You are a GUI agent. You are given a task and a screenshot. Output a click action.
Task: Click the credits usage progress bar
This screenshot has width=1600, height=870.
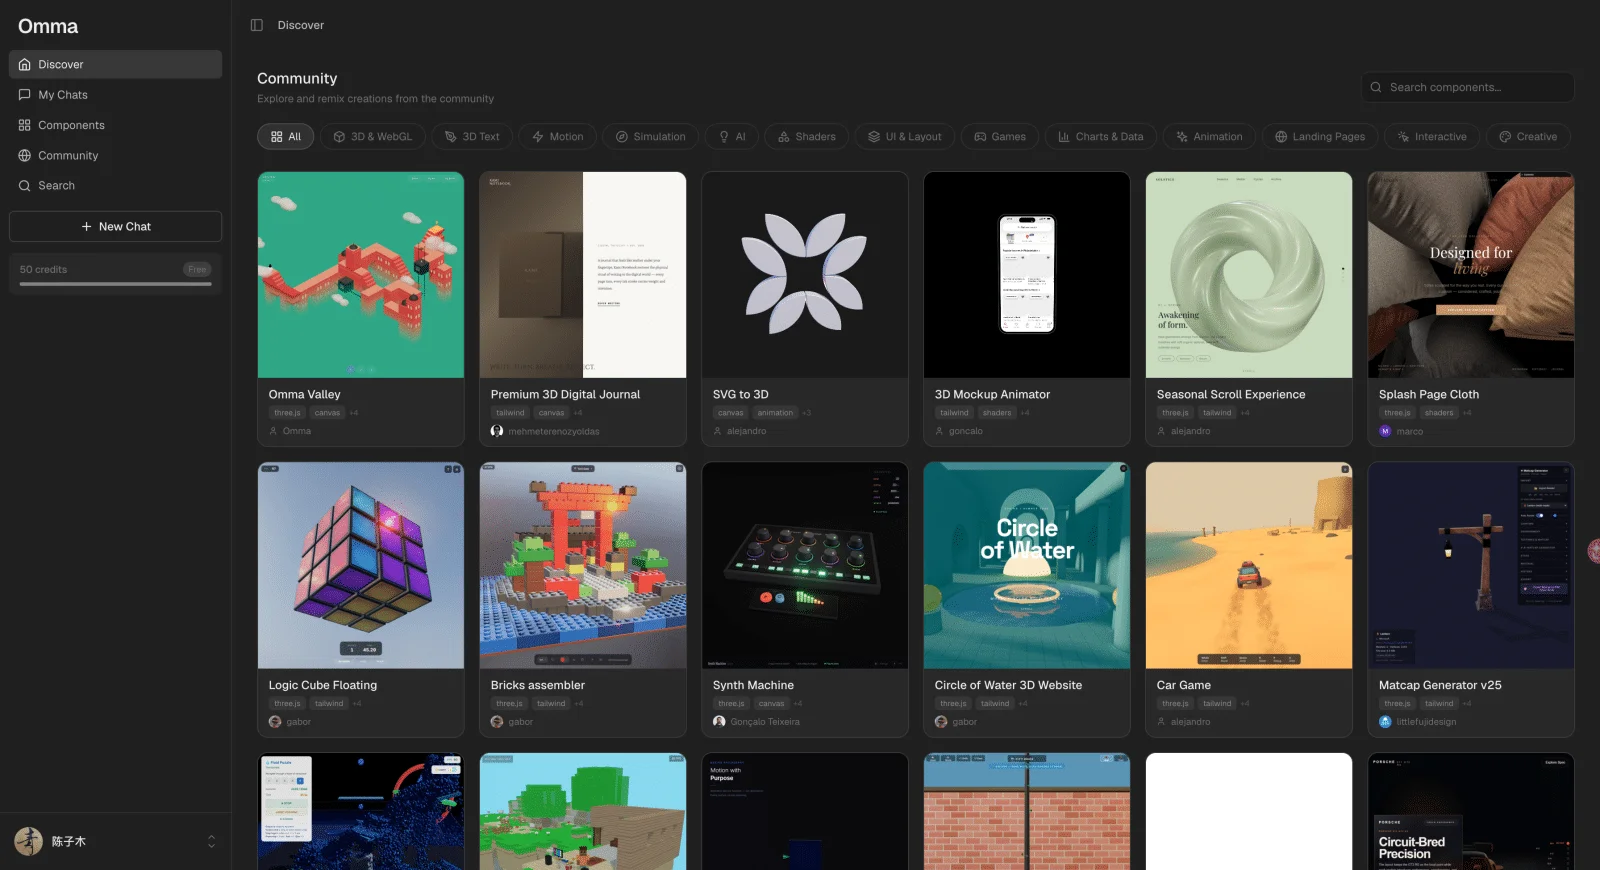(x=115, y=284)
